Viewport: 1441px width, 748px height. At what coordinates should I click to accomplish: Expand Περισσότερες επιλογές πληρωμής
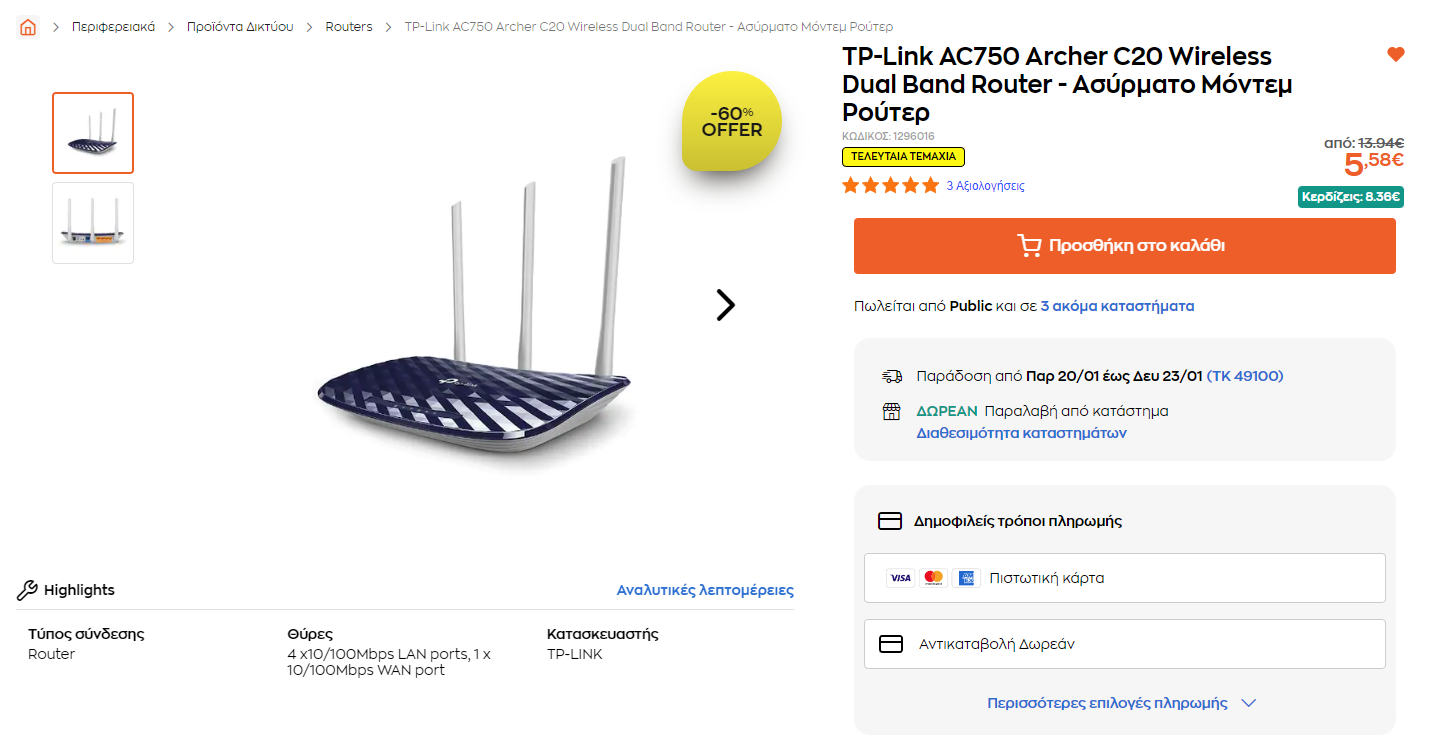click(x=1120, y=703)
